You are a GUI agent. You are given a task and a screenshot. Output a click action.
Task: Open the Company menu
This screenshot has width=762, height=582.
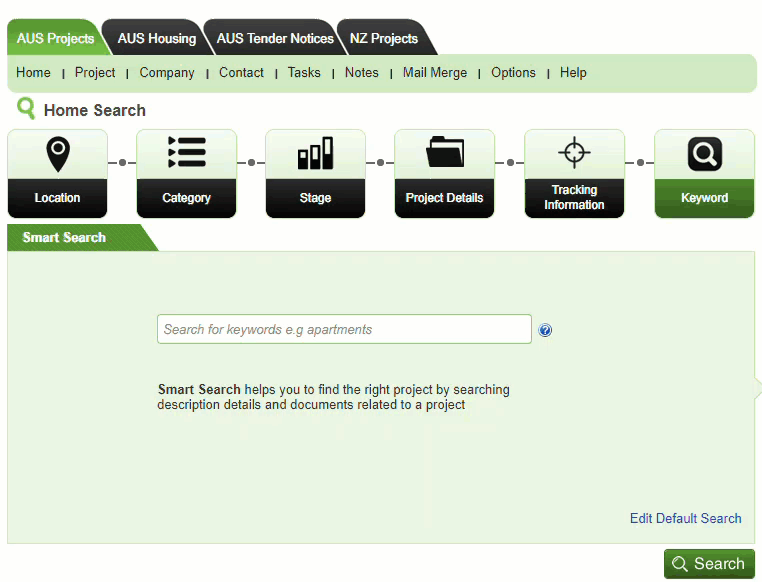pyautogui.click(x=167, y=72)
